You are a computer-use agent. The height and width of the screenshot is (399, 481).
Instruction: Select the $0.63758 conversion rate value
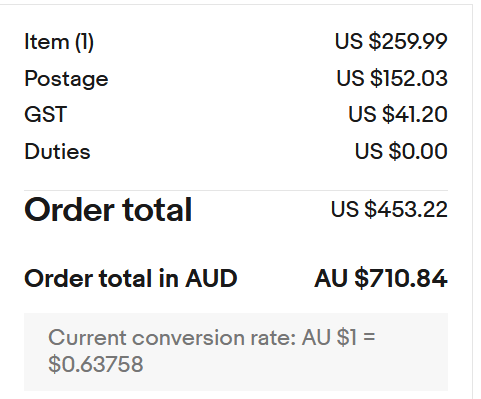tap(96, 364)
